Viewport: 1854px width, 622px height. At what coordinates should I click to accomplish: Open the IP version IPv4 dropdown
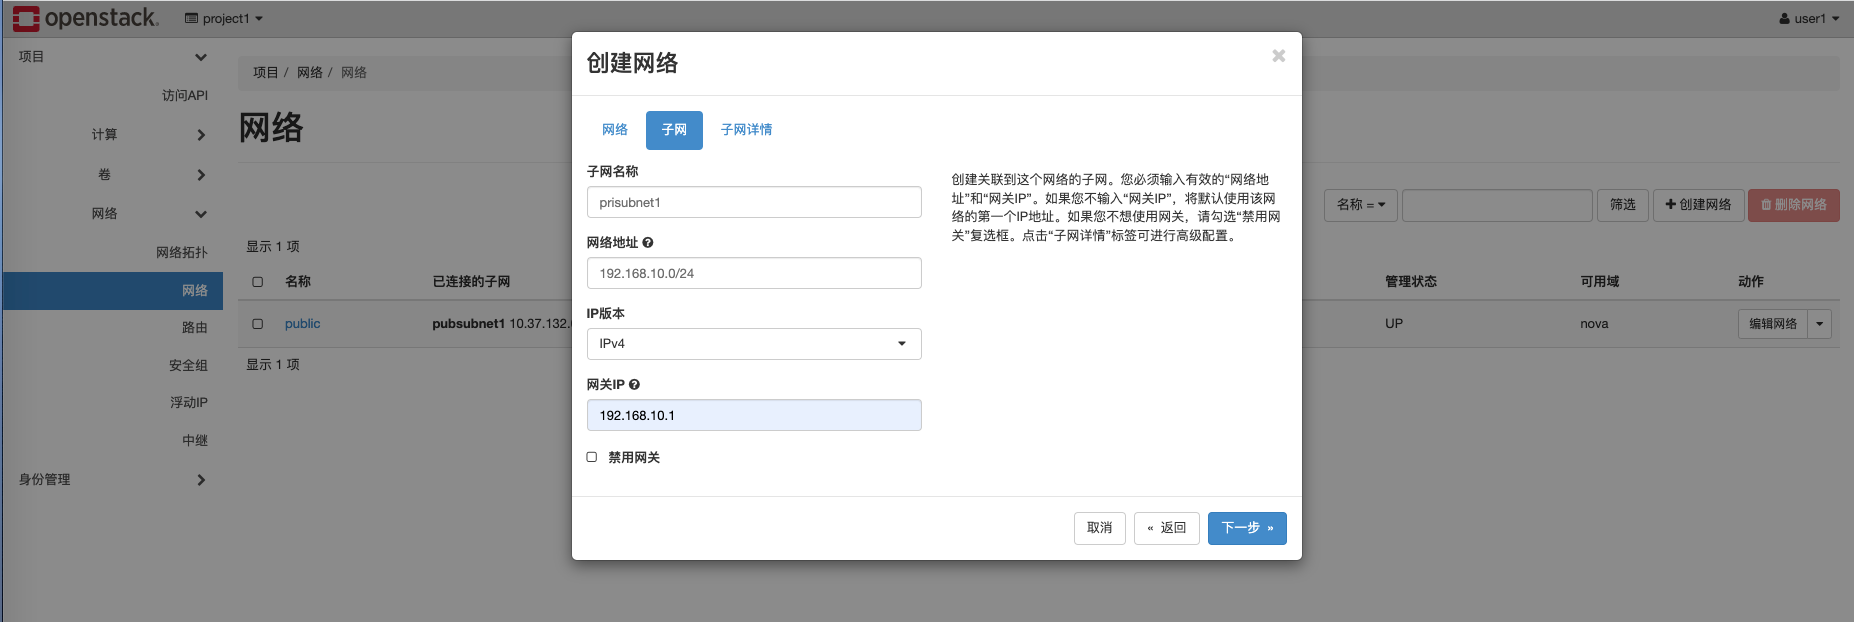[x=754, y=344]
